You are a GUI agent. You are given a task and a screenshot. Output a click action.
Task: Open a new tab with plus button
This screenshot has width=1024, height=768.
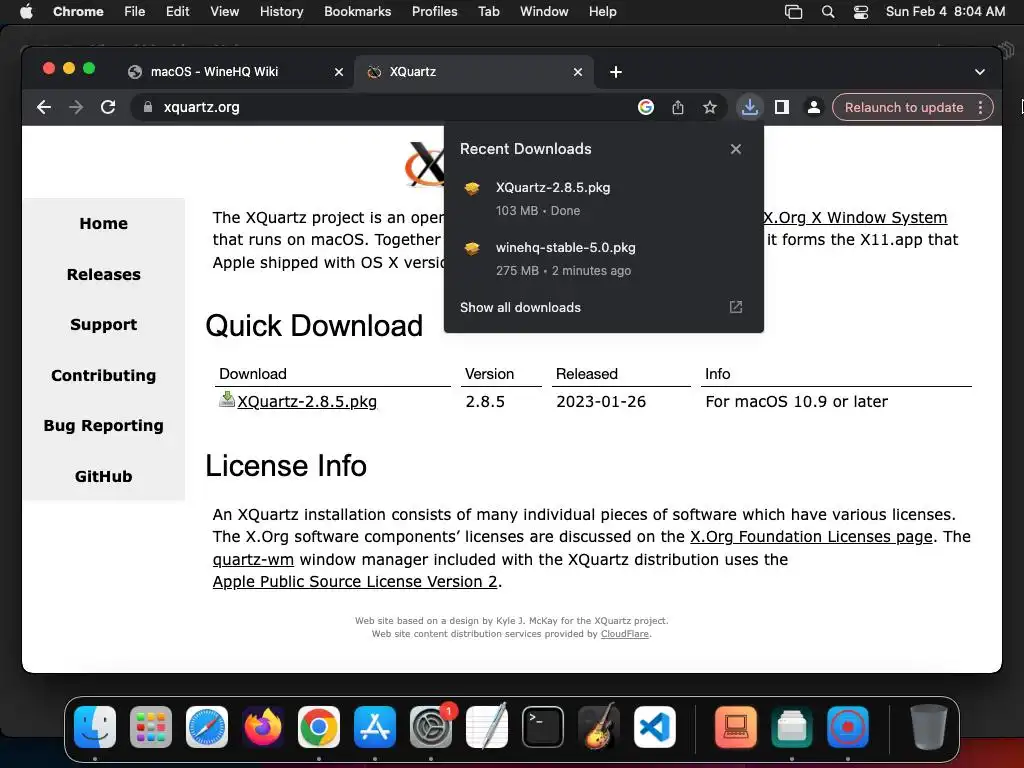coord(616,72)
